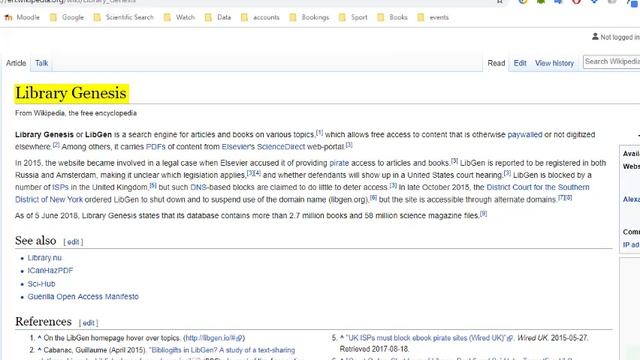Click citation [9] after science magazine files
The image size is (640, 360).
click(483, 213)
